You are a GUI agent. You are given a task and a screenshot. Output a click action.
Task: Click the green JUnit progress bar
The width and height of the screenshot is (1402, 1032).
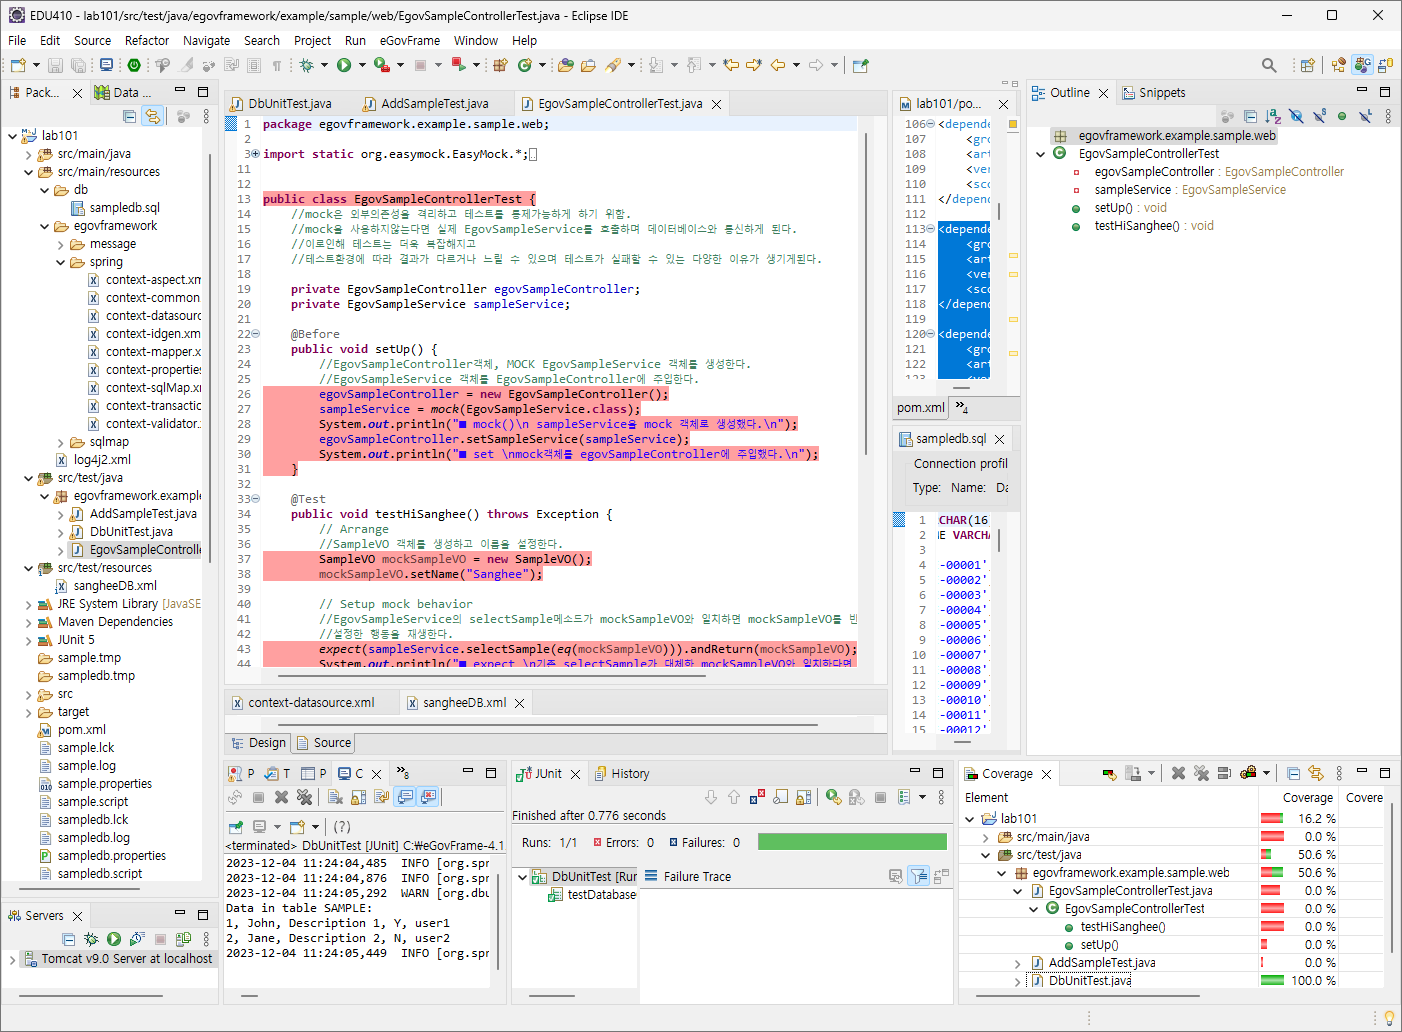point(851,842)
